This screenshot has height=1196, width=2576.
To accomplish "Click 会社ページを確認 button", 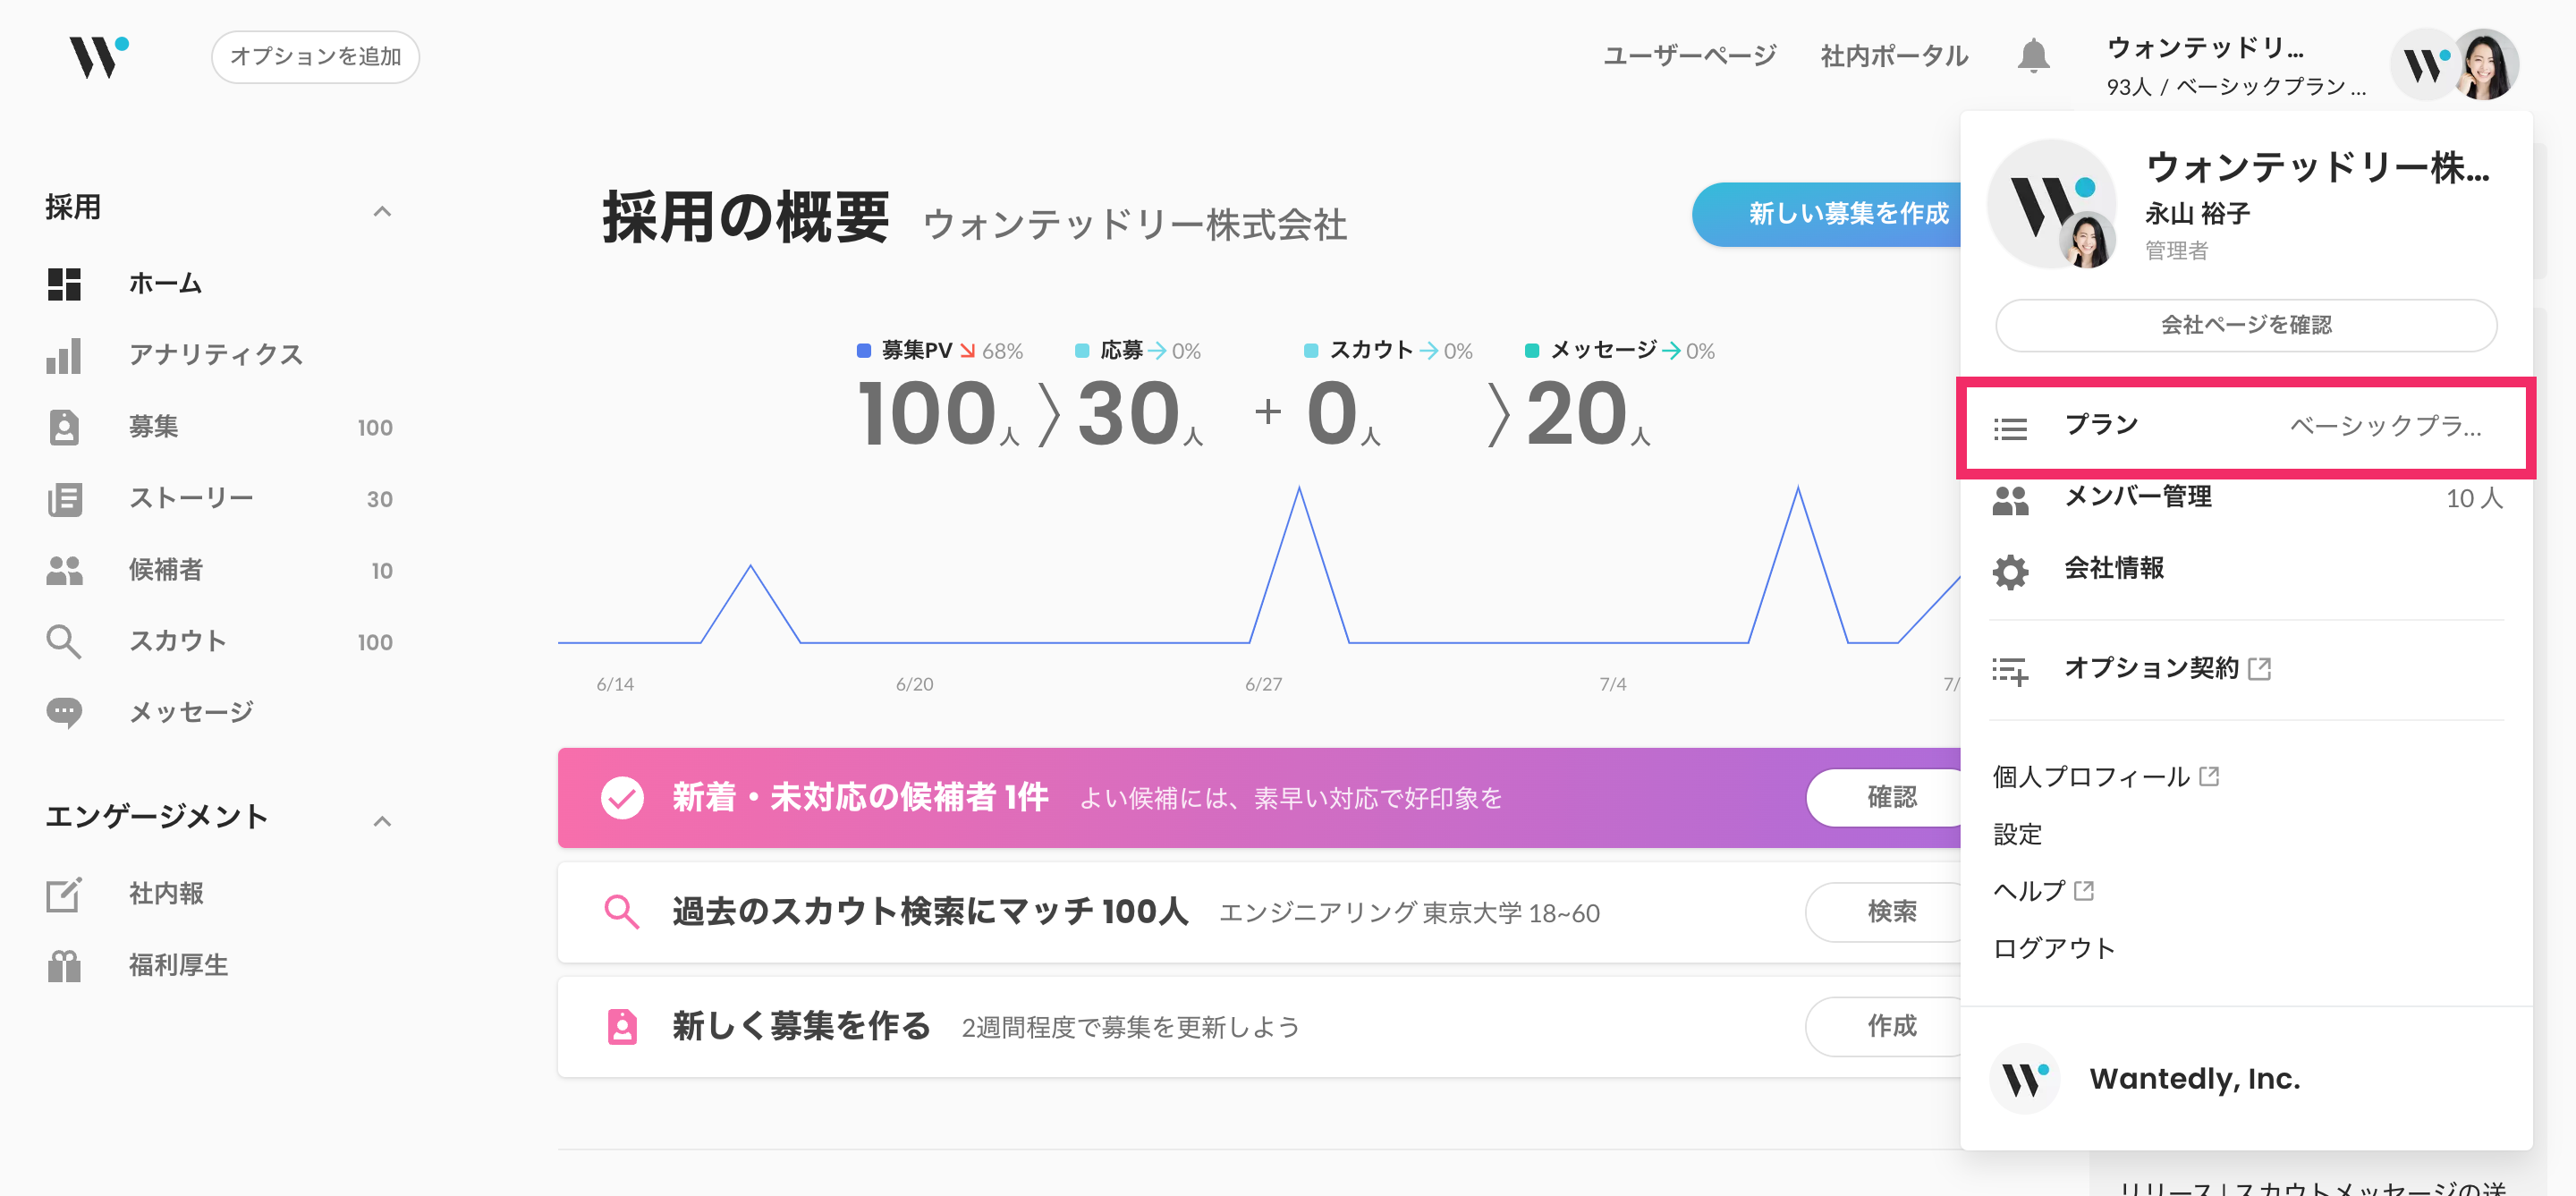I will pyautogui.click(x=2245, y=325).
